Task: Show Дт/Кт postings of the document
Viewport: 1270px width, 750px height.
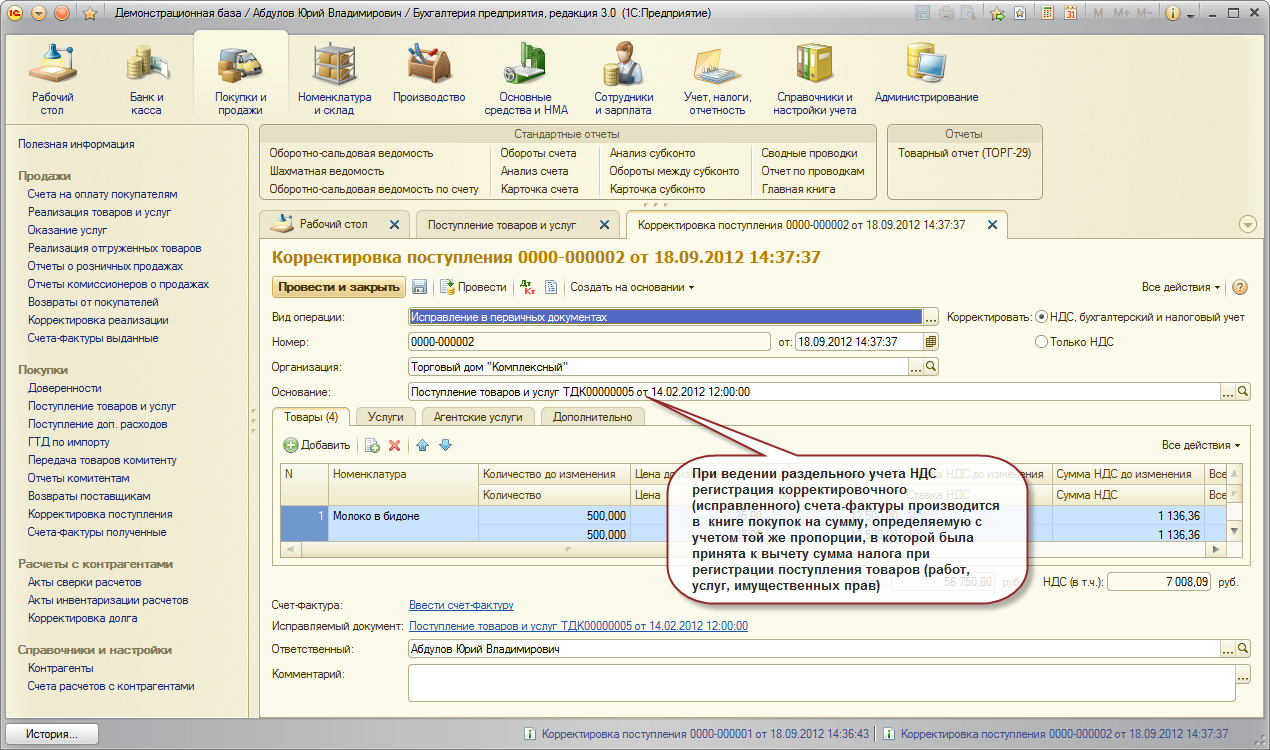Action: [x=528, y=287]
